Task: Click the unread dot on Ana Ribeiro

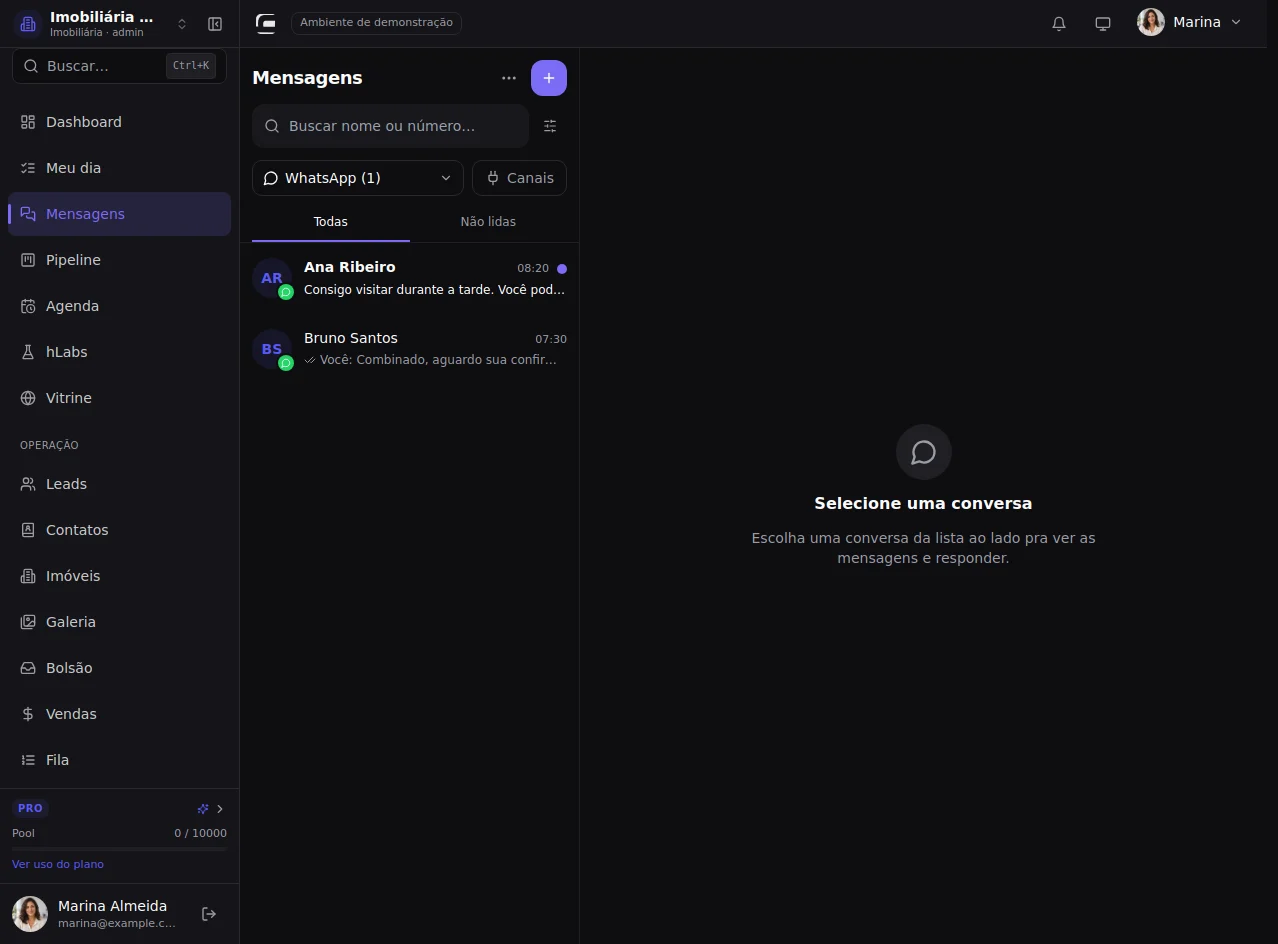Action: click(x=562, y=269)
